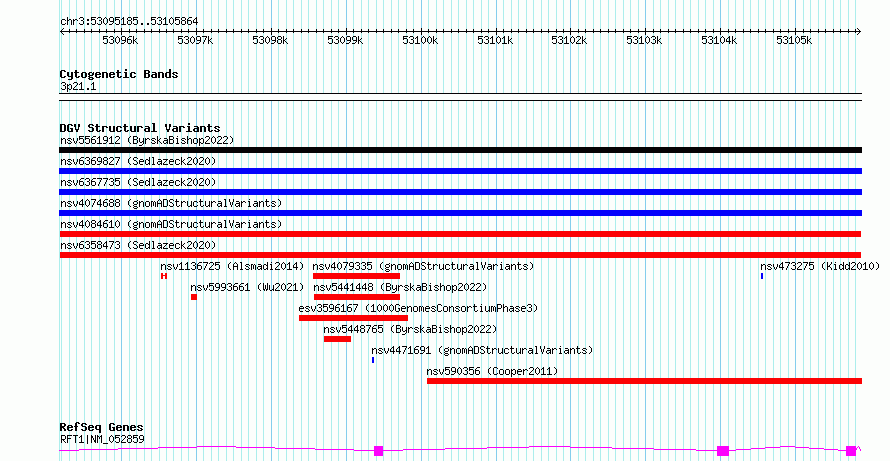Open nsv4074688 (gnomADStructuralVariants) label

pyautogui.click(x=171, y=203)
